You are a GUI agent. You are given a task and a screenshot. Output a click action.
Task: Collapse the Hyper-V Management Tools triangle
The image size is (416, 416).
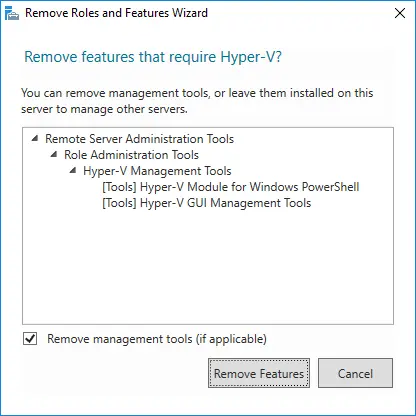pyautogui.click(x=73, y=170)
